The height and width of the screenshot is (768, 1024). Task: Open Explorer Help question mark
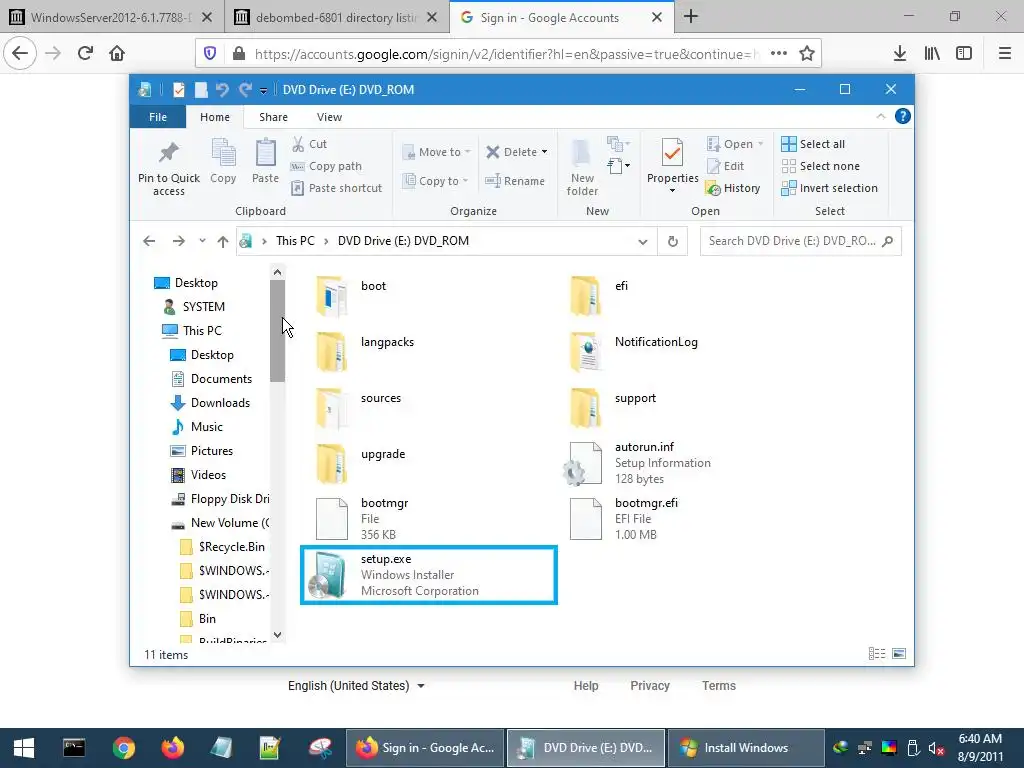903,116
